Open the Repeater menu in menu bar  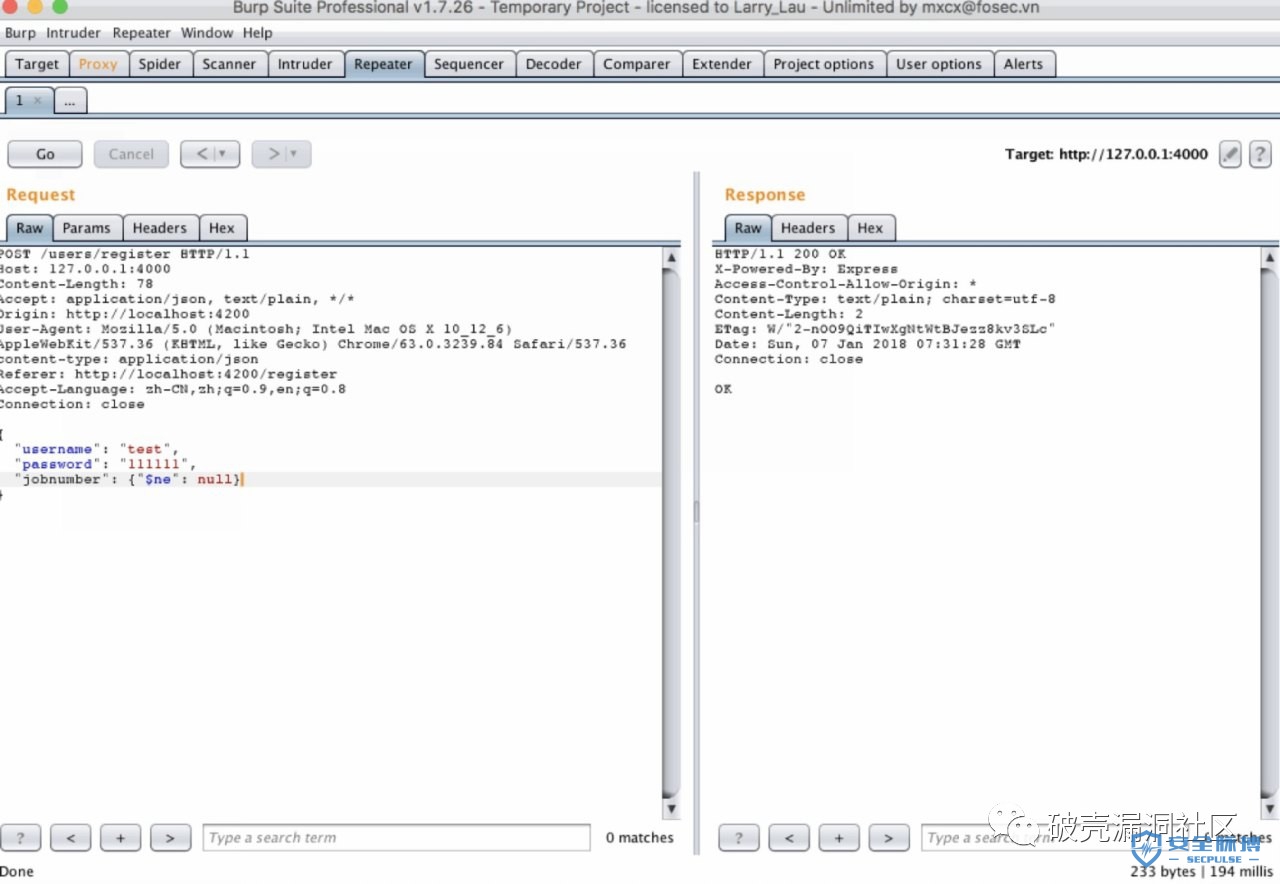click(x=142, y=33)
